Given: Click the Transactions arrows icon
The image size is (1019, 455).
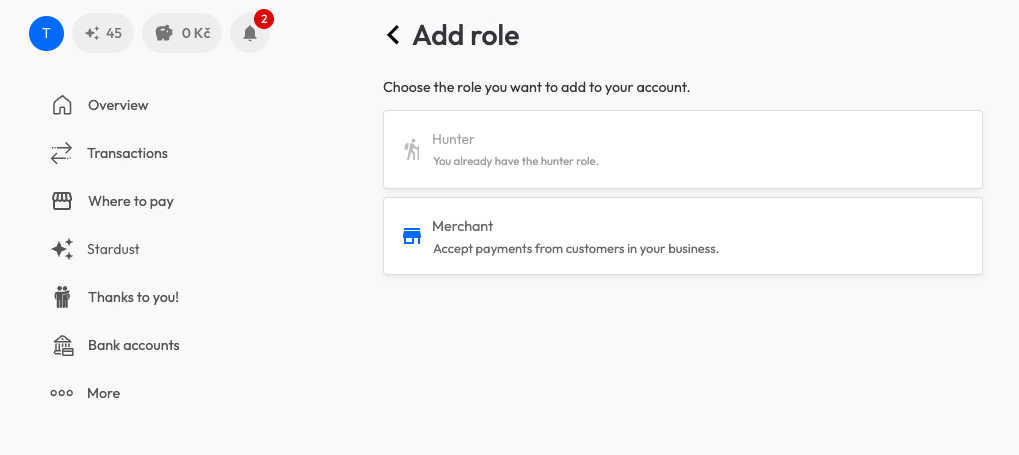Looking at the screenshot, I should pos(61,153).
